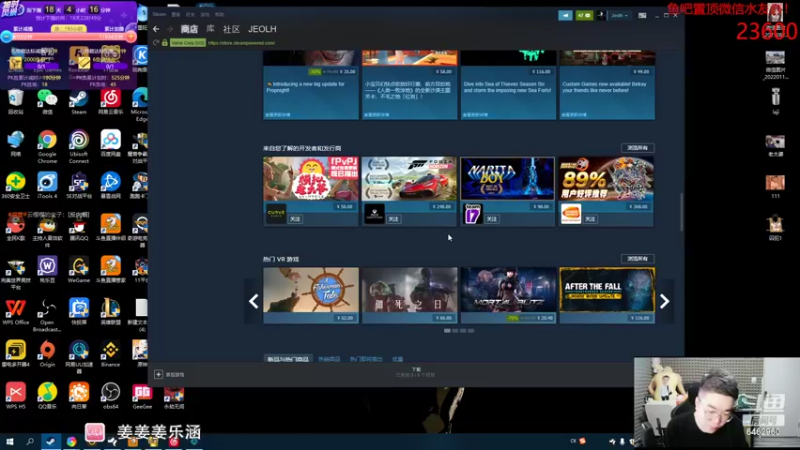This screenshot has height=450, width=800.
Task: Click the plus icon to add a game
Action: click(158, 374)
